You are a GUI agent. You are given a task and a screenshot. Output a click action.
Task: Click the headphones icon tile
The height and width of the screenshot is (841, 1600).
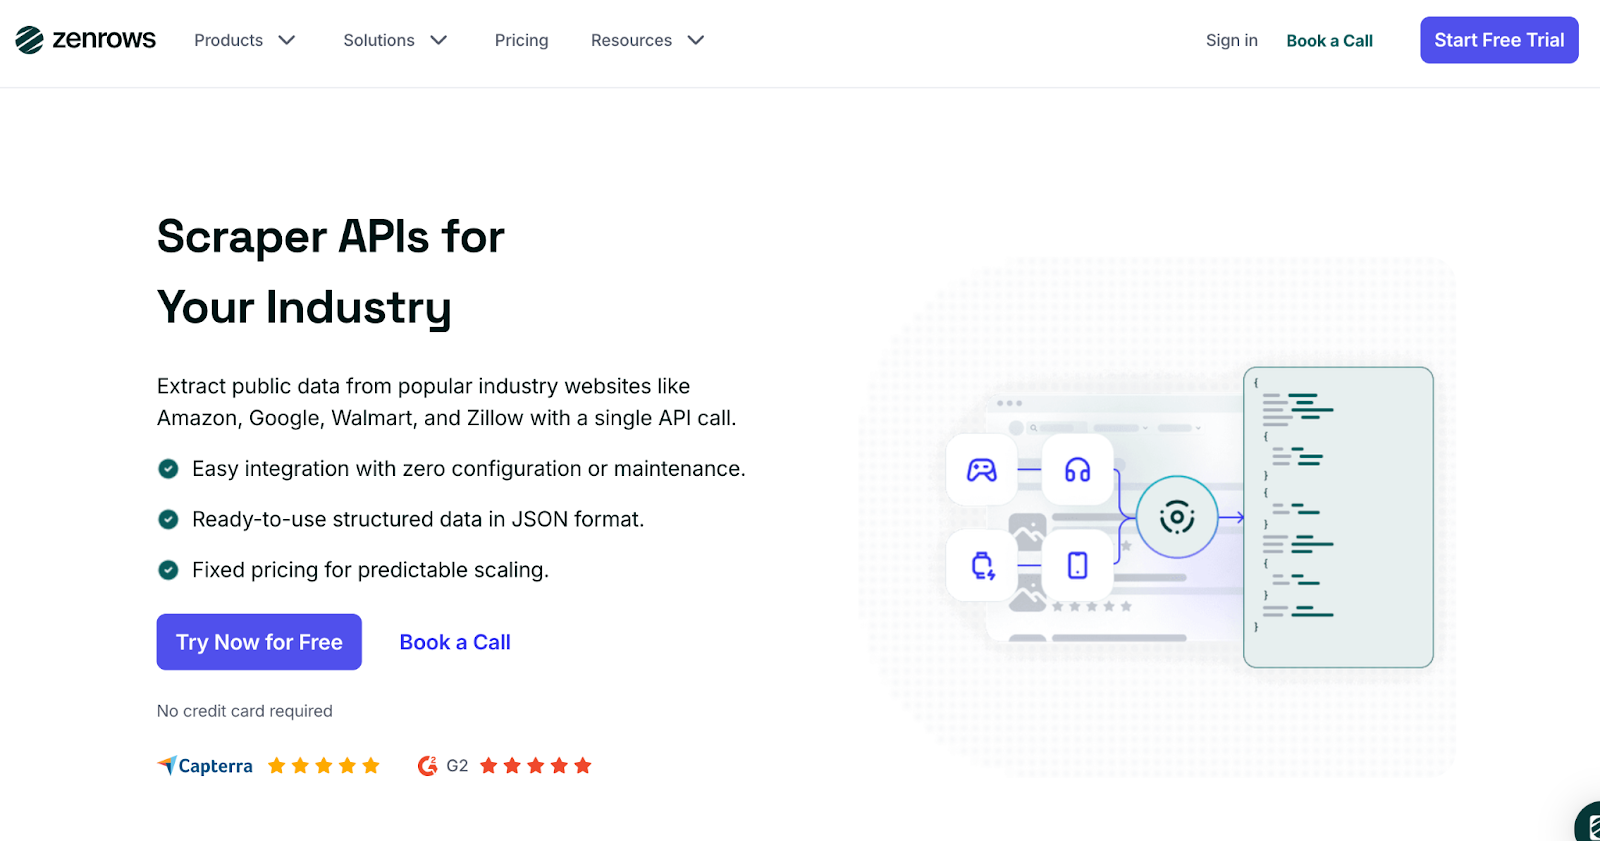tap(1077, 470)
